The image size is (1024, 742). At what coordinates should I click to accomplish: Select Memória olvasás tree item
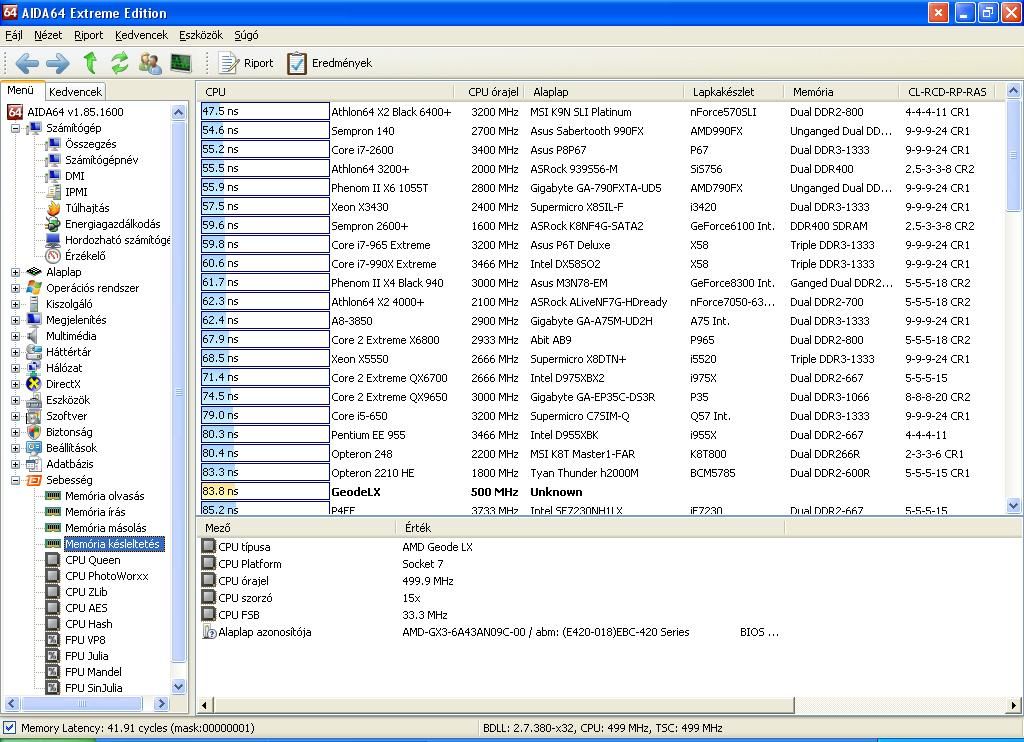point(104,496)
